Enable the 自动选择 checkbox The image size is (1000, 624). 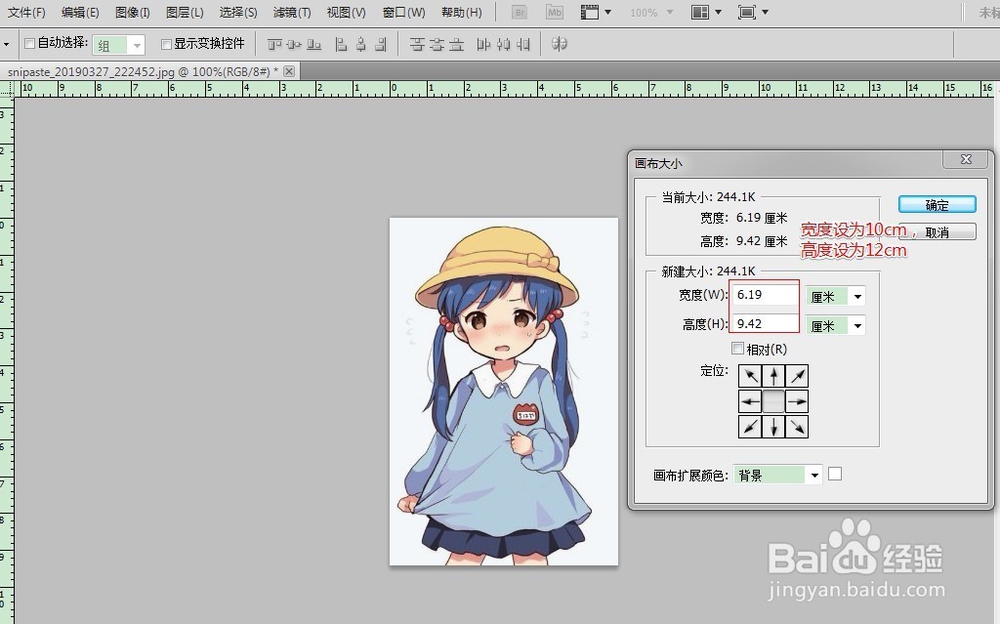tap(29, 43)
